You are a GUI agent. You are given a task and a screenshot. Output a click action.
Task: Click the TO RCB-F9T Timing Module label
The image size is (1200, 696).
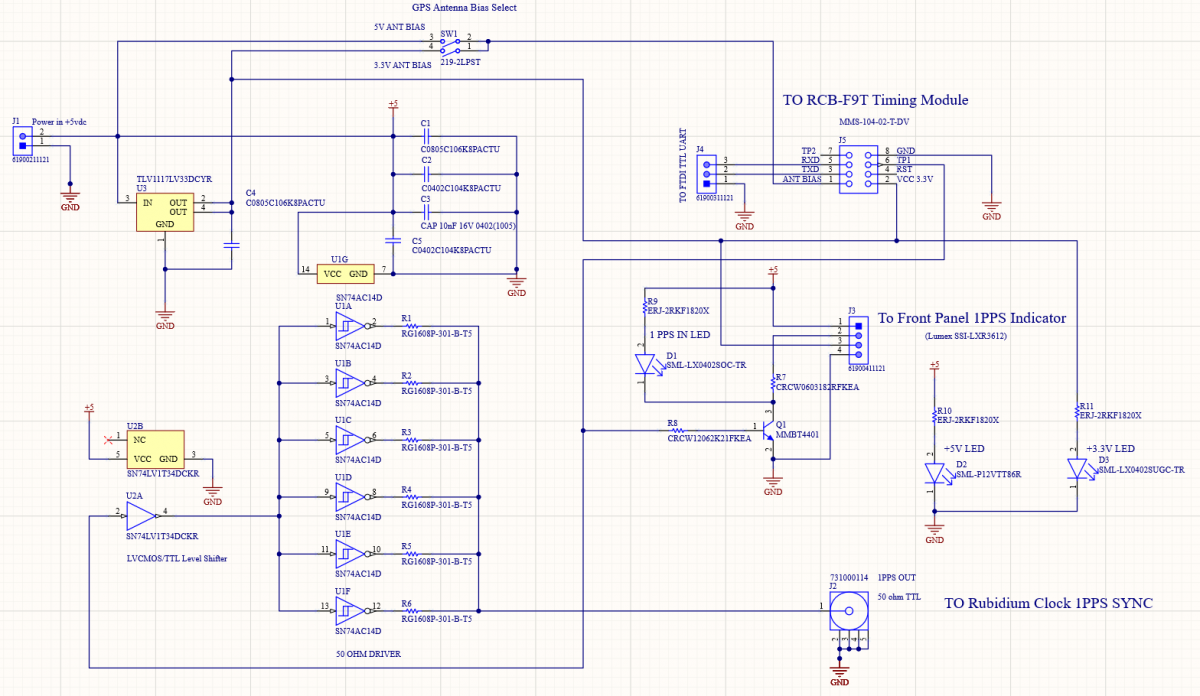875,100
